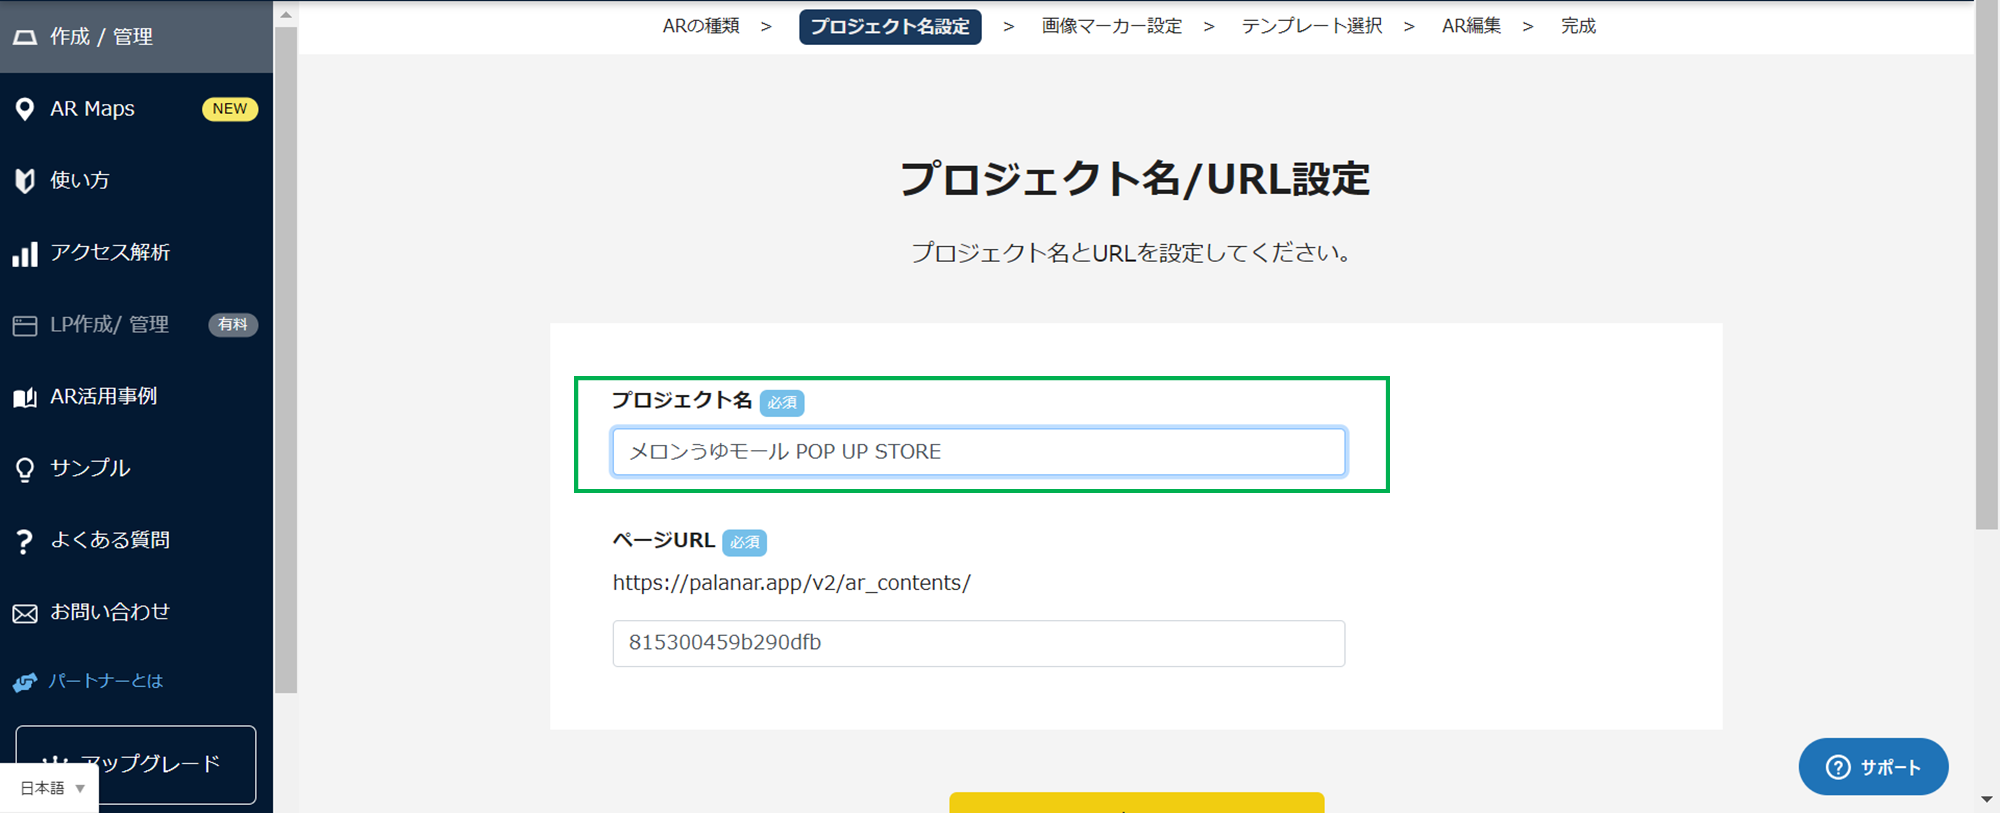The width and height of the screenshot is (2000, 813).
Task: Click the sidebar scrollbar thumb
Action: point(286,360)
